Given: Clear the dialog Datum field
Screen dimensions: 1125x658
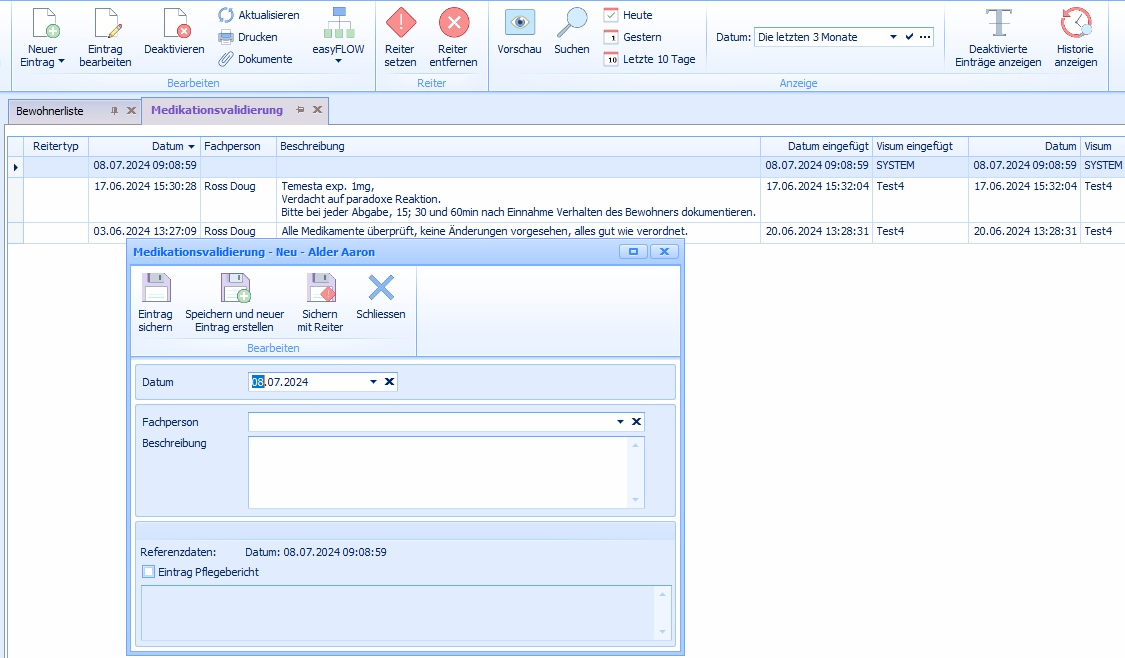Looking at the screenshot, I should tap(390, 382).
